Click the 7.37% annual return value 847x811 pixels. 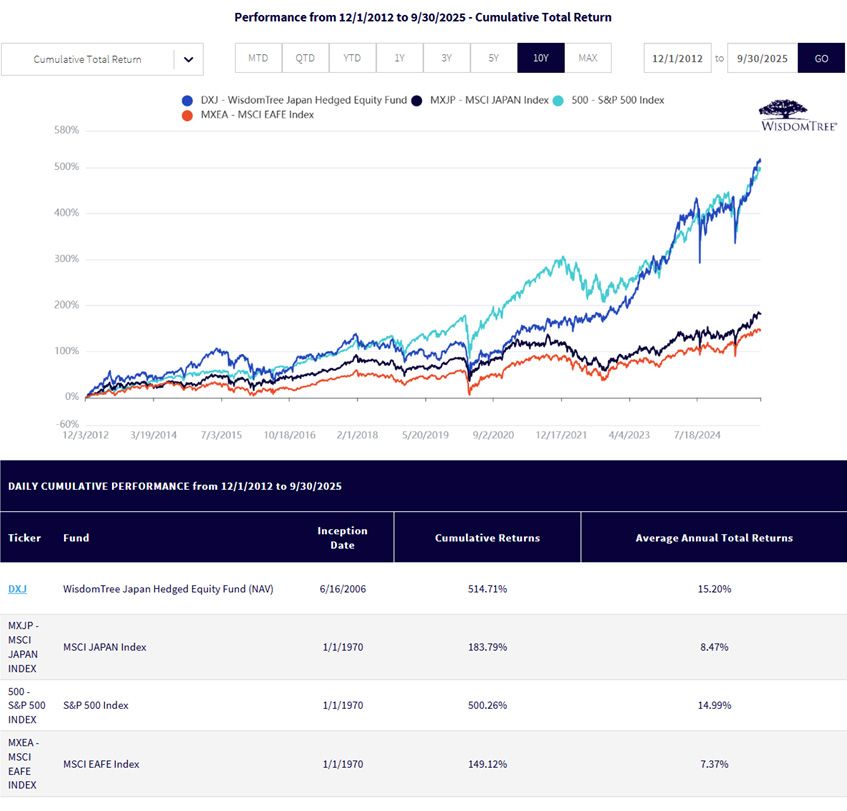pyautogui.click(x=714, y=764)
